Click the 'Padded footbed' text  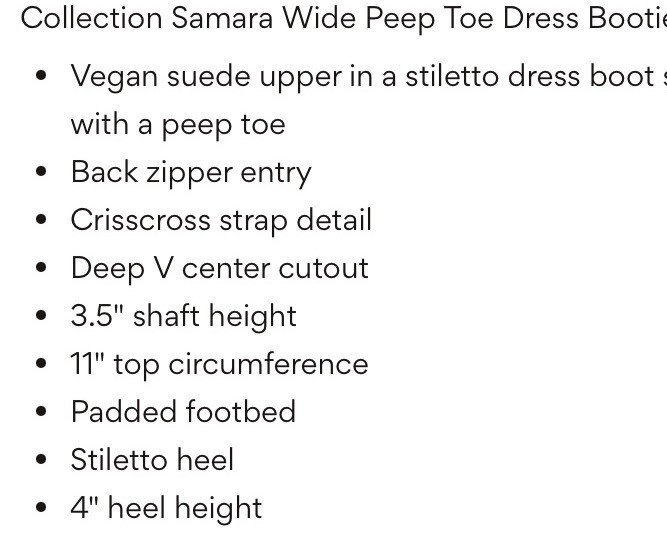point(183,412)
